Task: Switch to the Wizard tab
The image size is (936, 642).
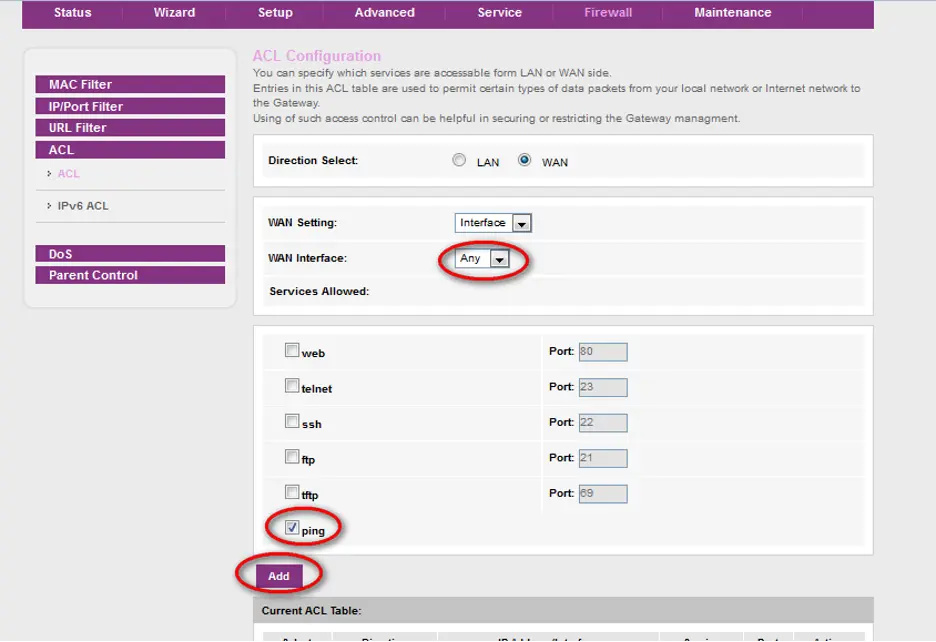Action: tap(174, 13)
